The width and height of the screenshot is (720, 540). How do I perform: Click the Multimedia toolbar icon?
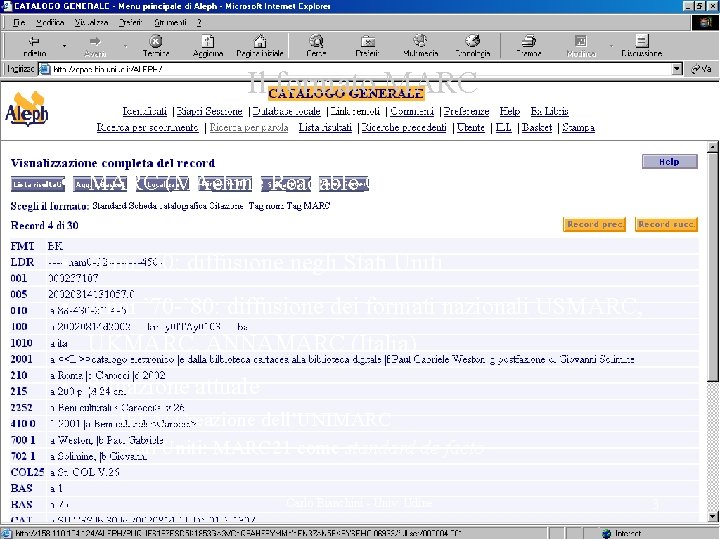[420, 45]
